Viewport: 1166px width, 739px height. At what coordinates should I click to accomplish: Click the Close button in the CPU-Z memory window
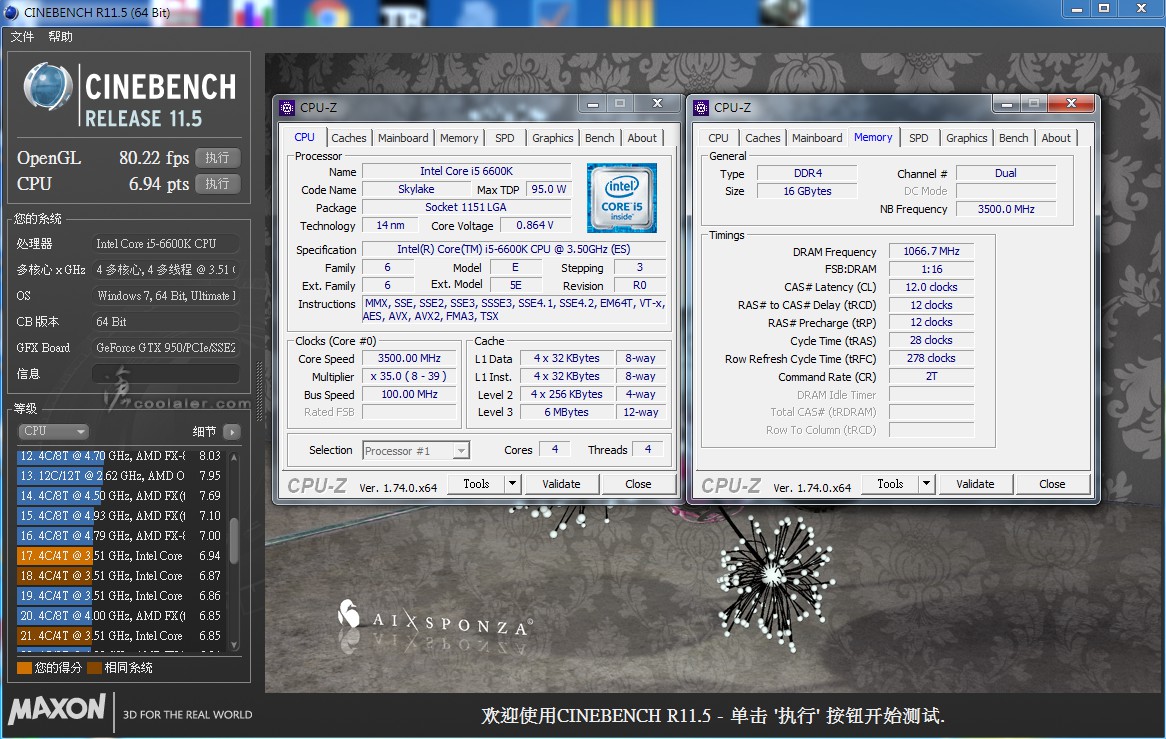tap(1052, 484)
